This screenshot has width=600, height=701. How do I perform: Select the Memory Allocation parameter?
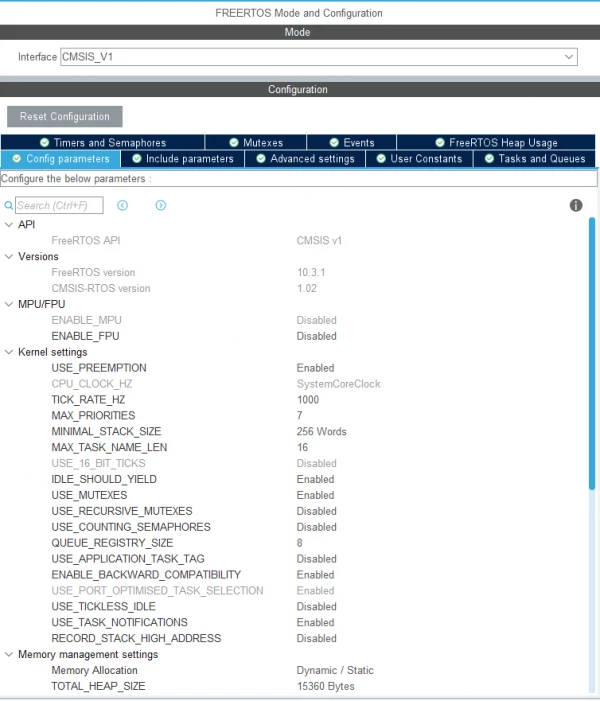click(94, 670)
